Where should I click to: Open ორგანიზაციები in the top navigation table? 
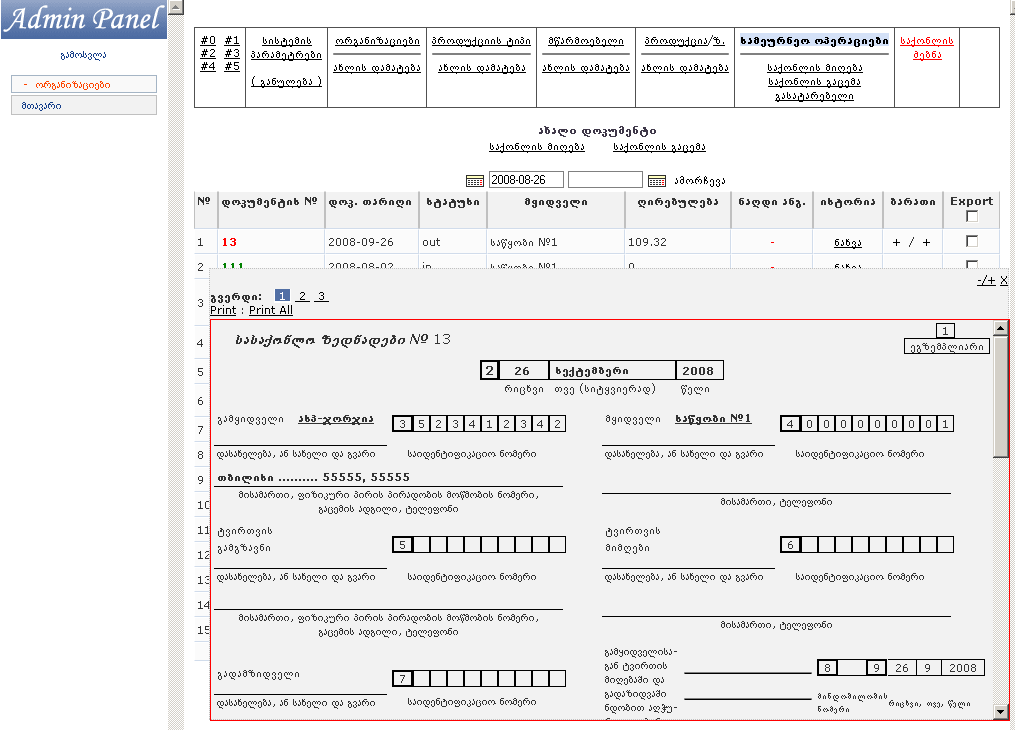pyautogui.click(x=377, y=41)
